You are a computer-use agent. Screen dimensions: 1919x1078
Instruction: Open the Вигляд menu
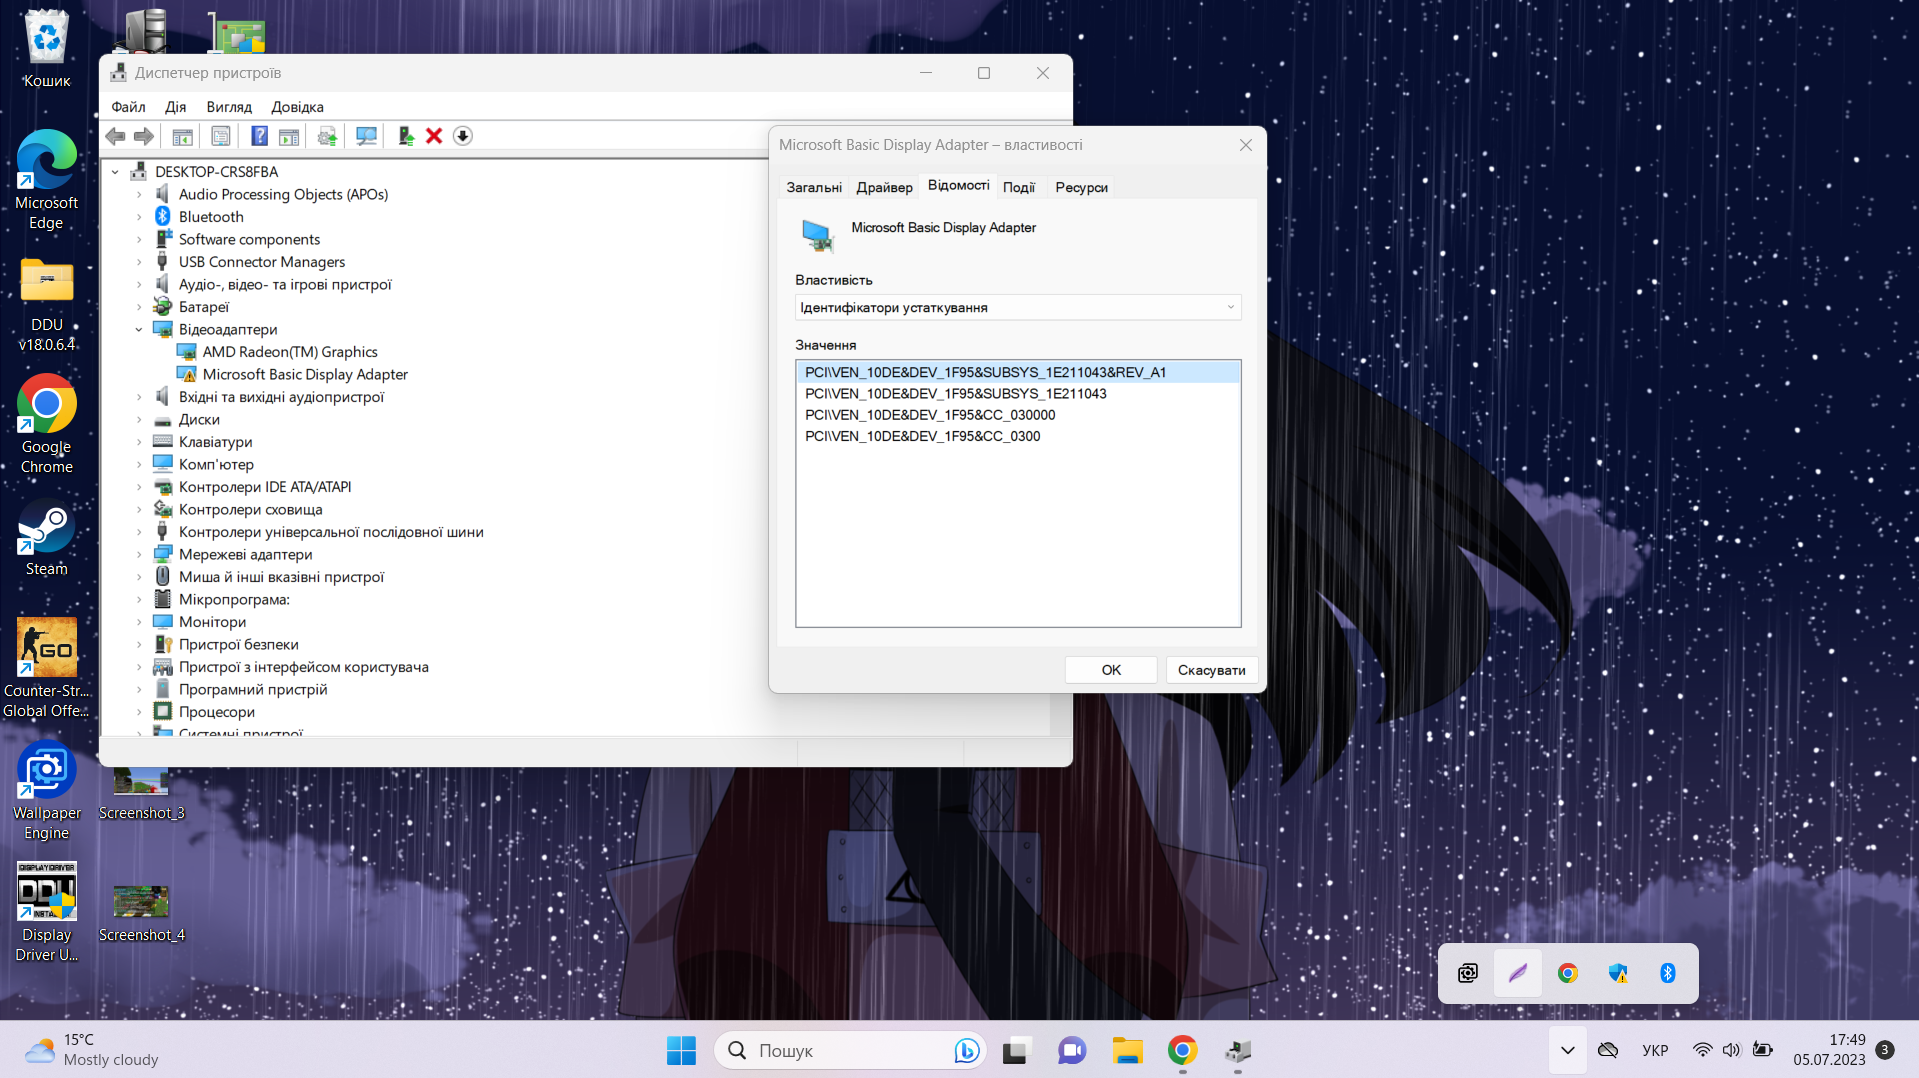pyautogui.click(x=229, y=107)
